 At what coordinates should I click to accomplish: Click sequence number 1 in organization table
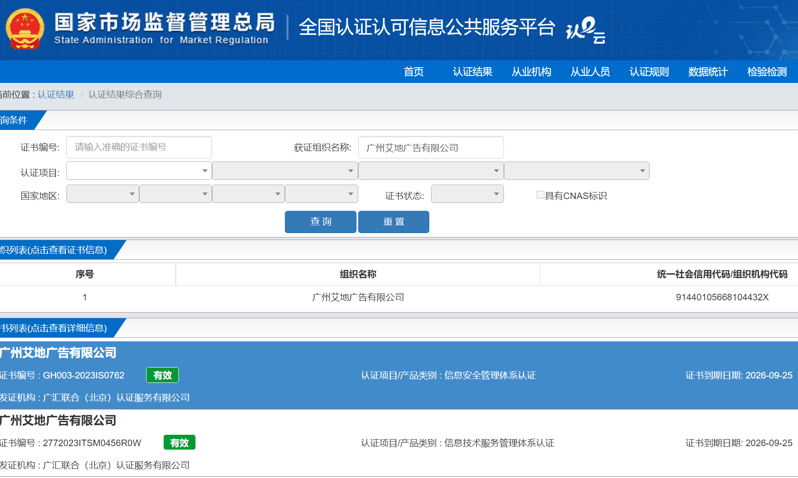tap(84, 297)
